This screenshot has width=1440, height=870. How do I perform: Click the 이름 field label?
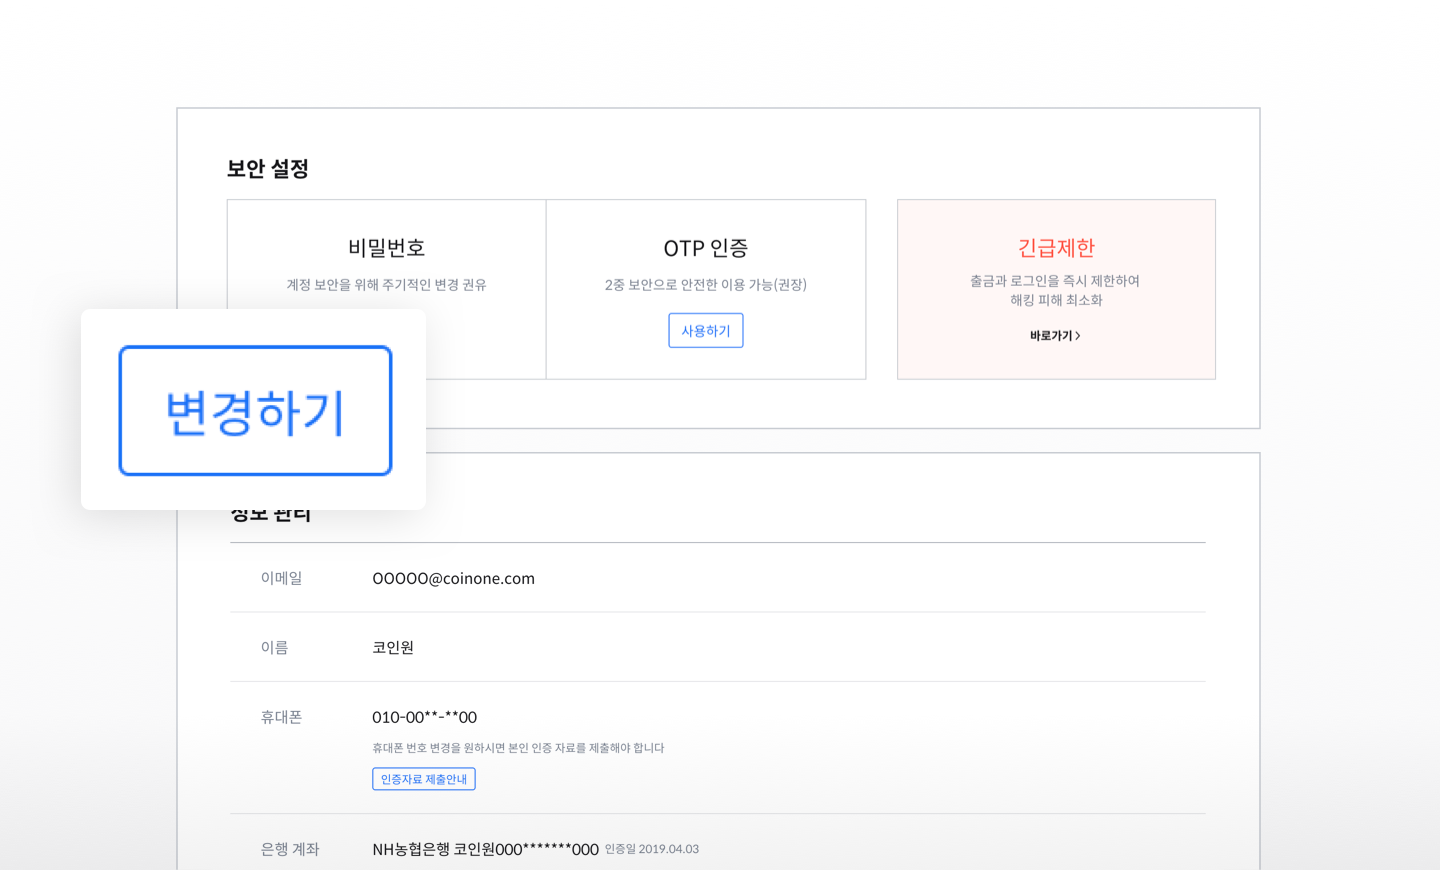(274, 647)
